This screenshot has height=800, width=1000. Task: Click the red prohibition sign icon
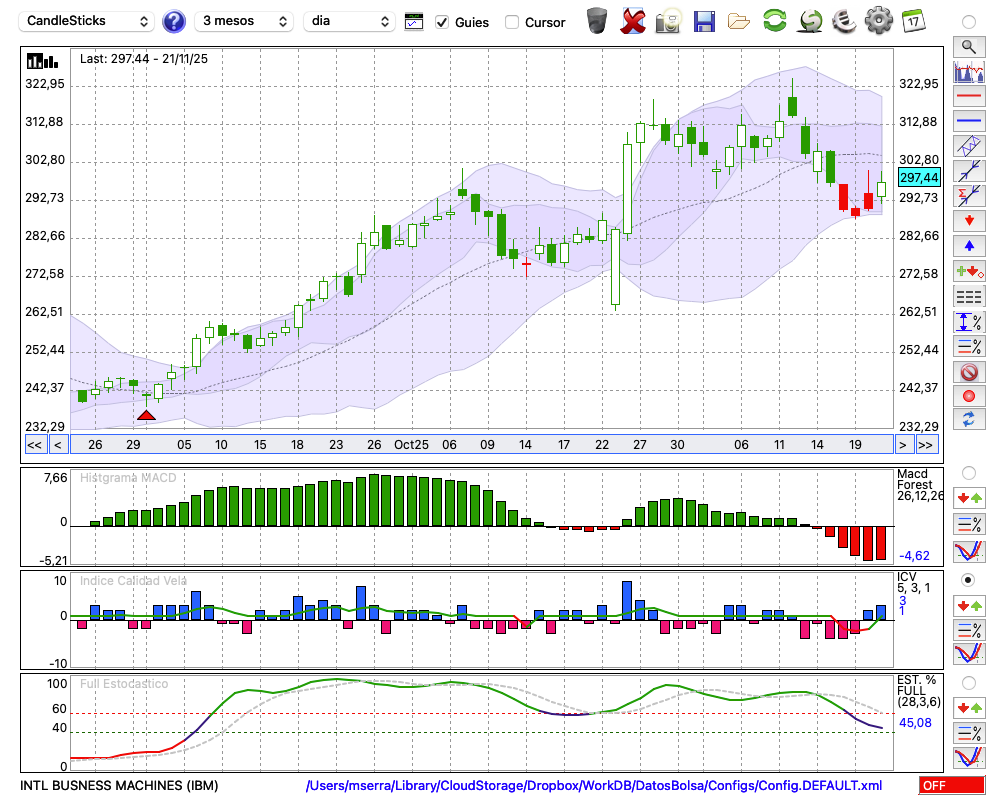coord(968,372)
